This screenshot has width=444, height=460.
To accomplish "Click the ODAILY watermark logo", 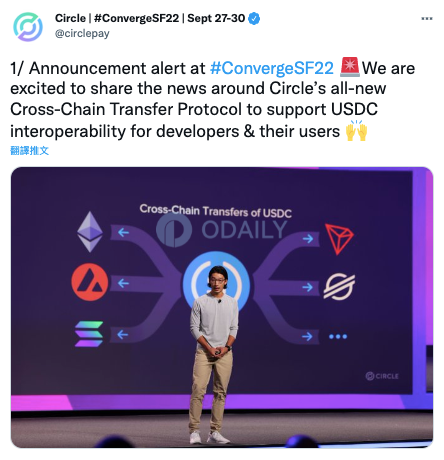I will click(x=221, y=230).
